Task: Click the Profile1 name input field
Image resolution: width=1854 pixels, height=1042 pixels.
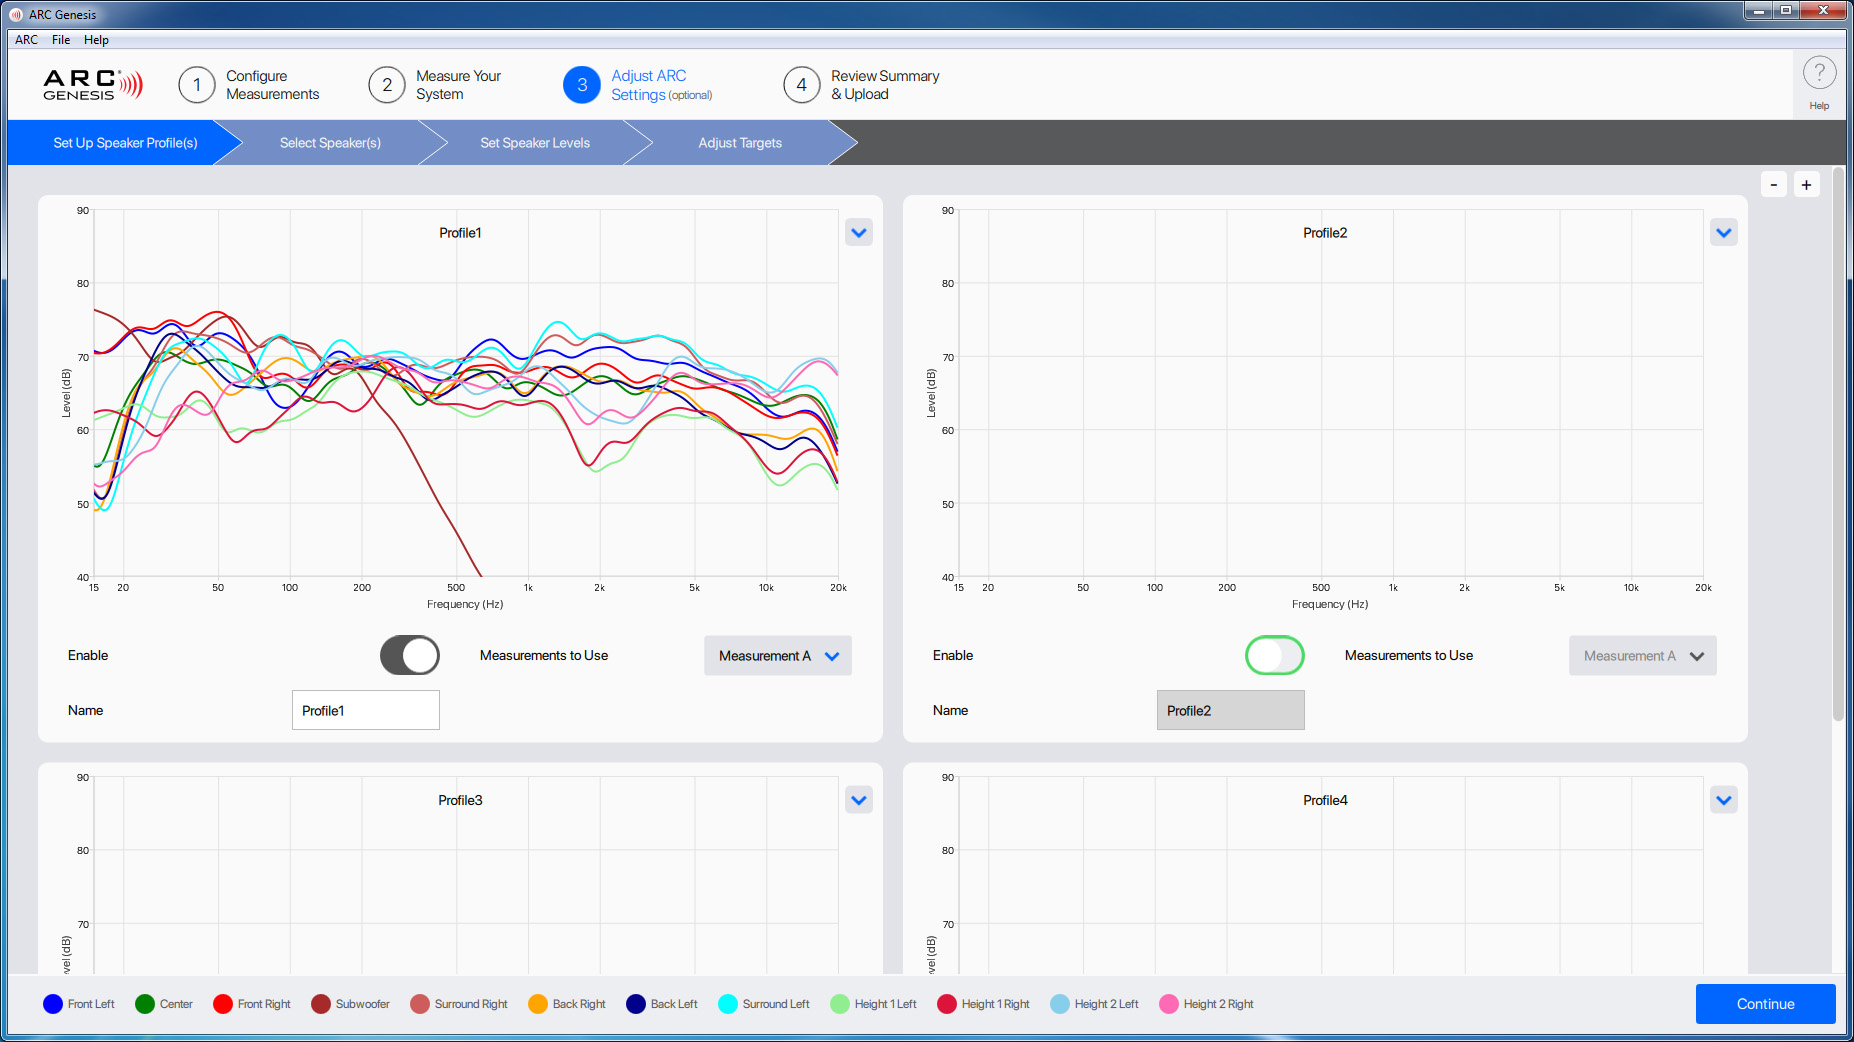Action: click(x=366, y=710)
